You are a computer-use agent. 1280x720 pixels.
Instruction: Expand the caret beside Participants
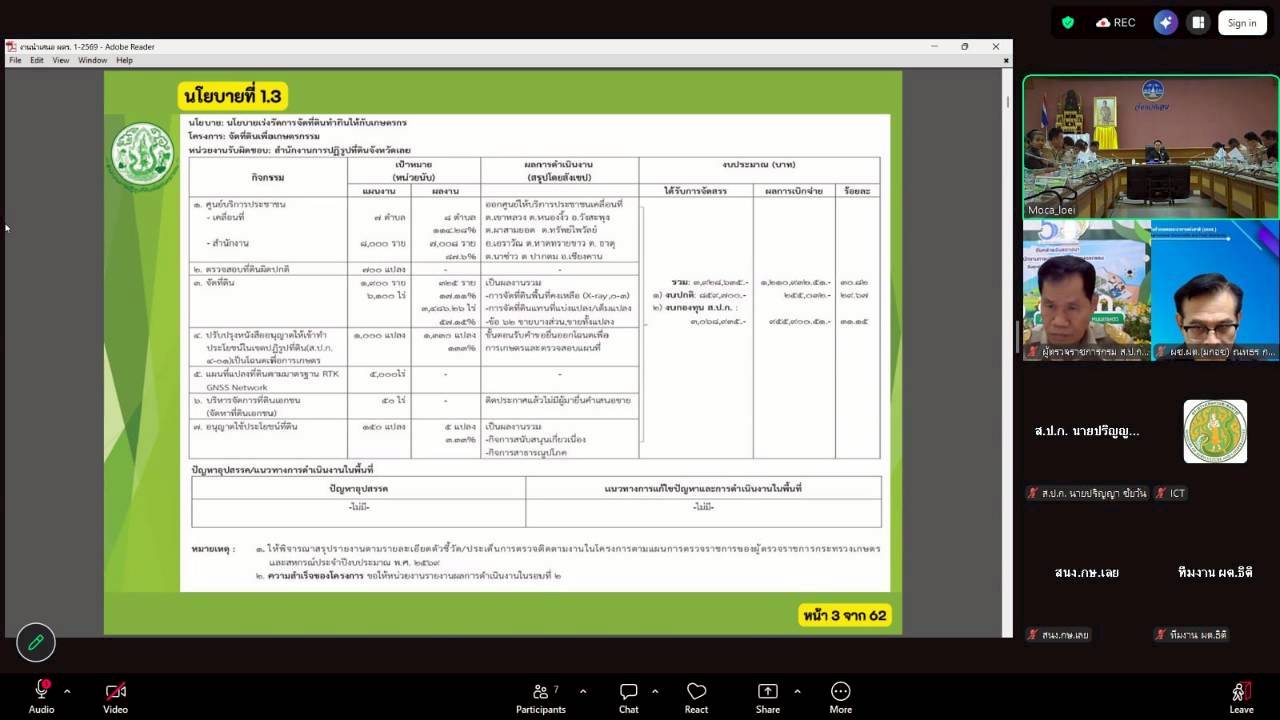[x=583, y=691]
